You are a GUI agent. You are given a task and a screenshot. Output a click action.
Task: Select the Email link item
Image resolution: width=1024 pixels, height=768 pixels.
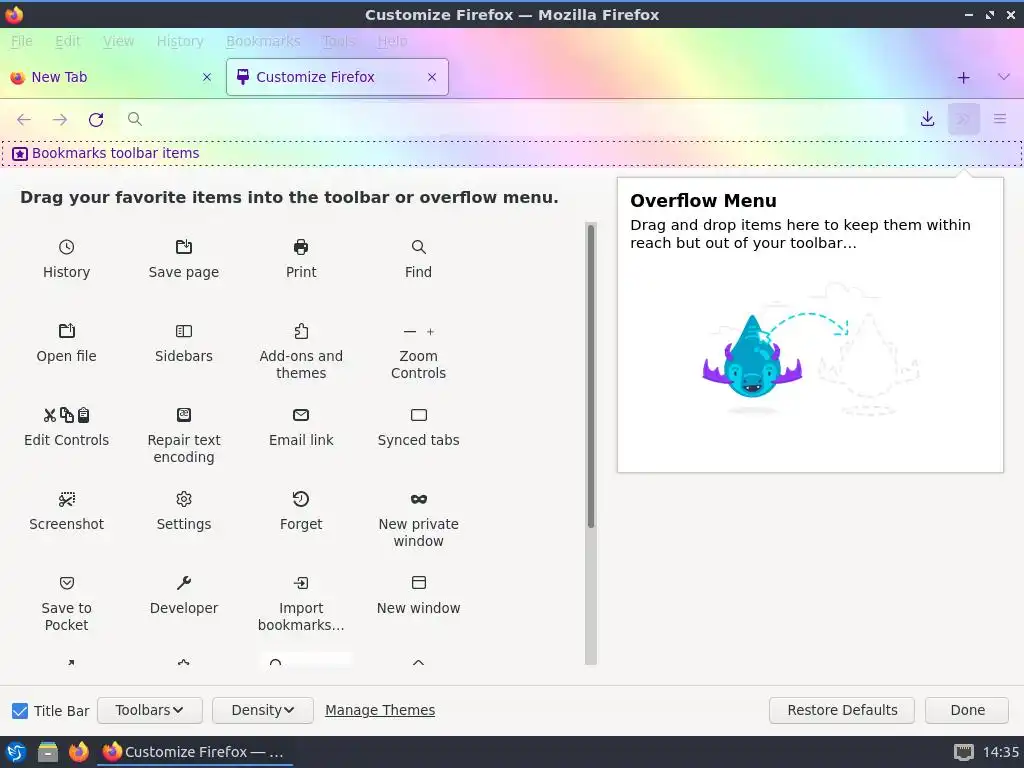(x=301, y=427)
